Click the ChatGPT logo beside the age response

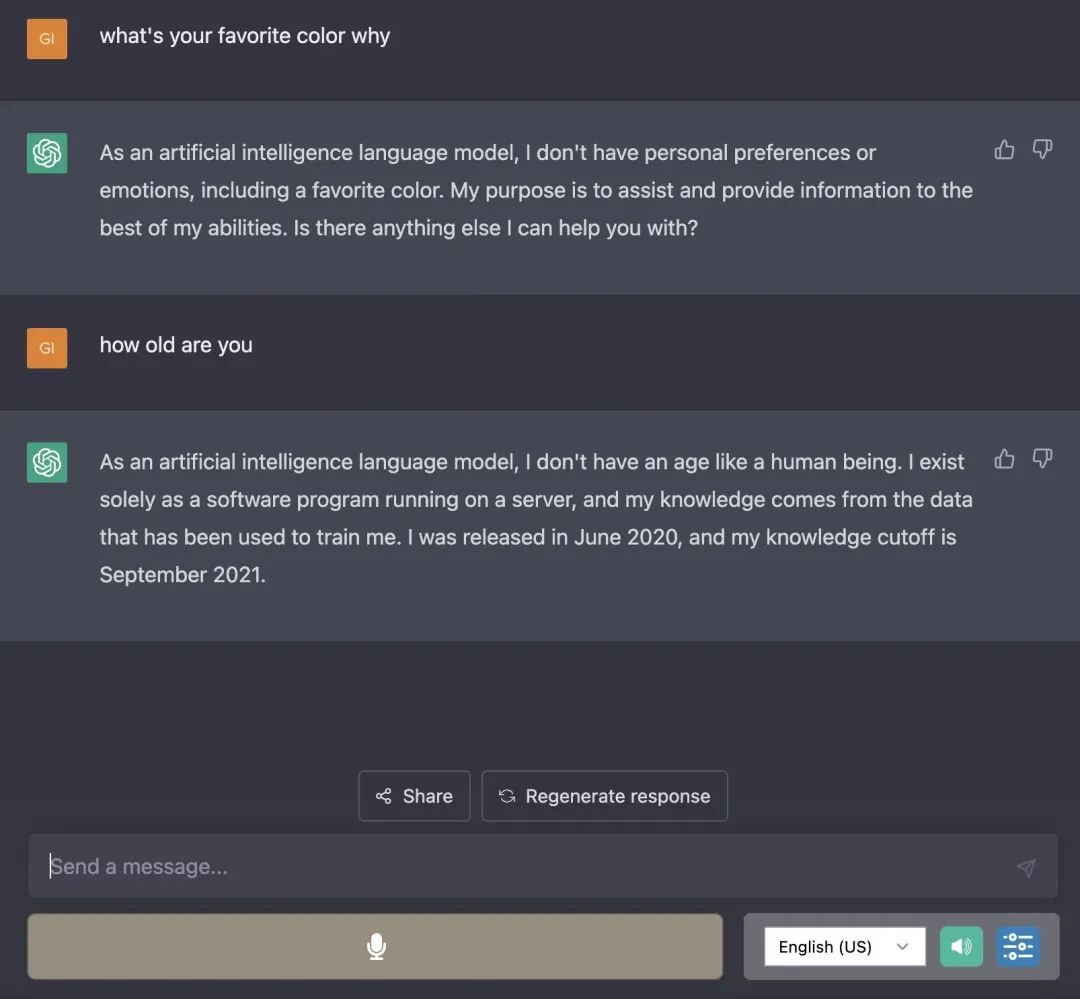47,462
